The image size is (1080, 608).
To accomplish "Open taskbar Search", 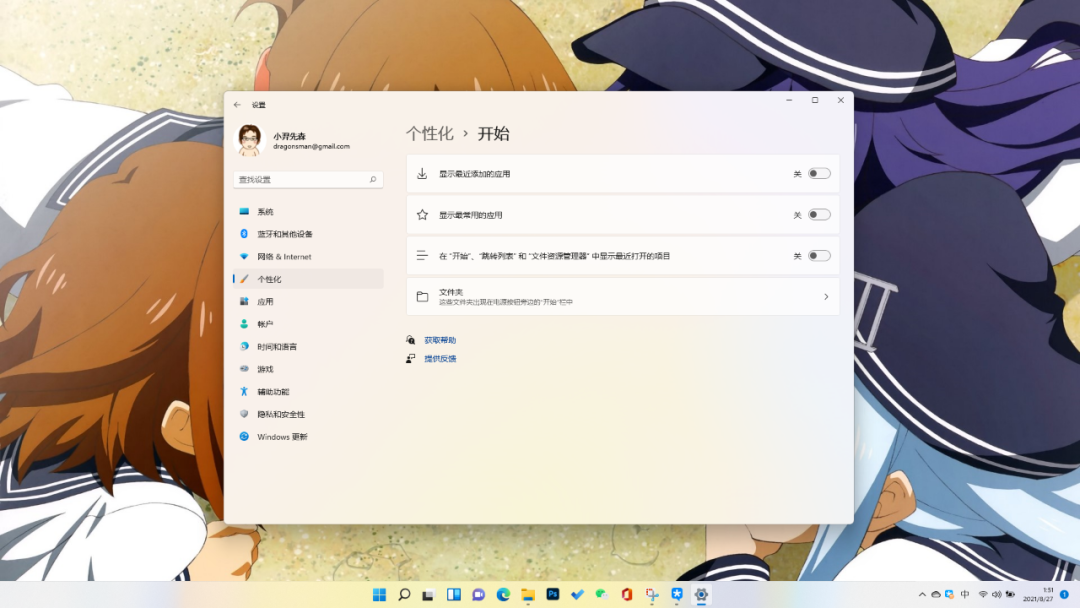I will tap(404, 594).
